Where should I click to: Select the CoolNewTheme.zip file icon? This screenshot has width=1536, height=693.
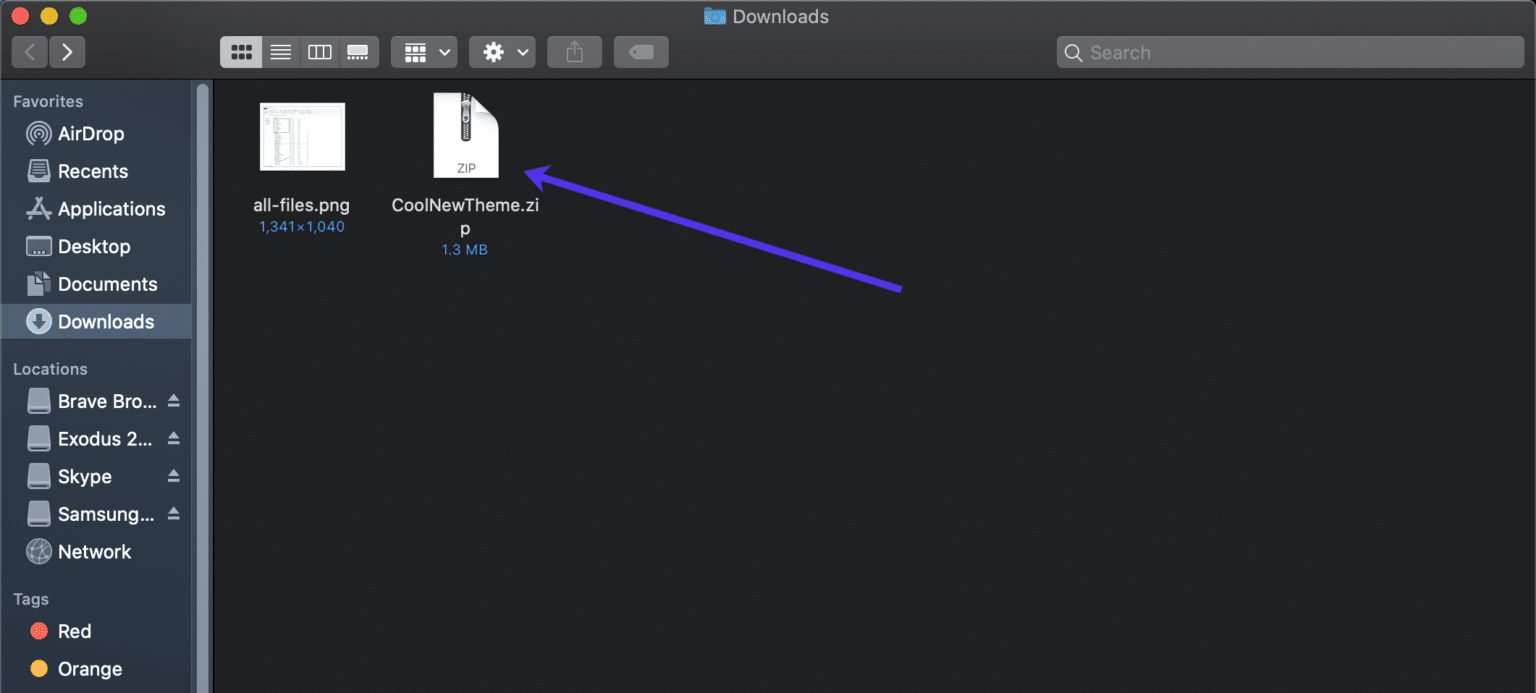[x=466, y=136]
